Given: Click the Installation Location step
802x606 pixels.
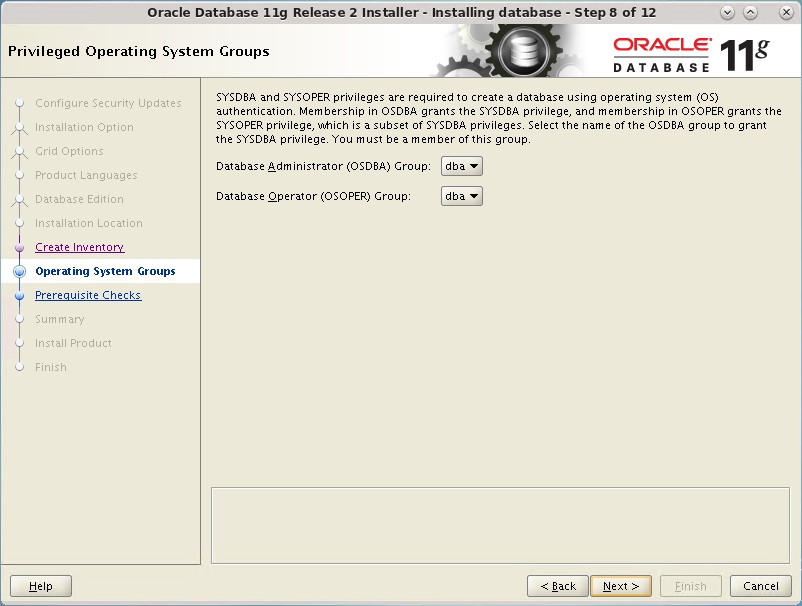Looking at the screenshot, I should tap(89, 223).
